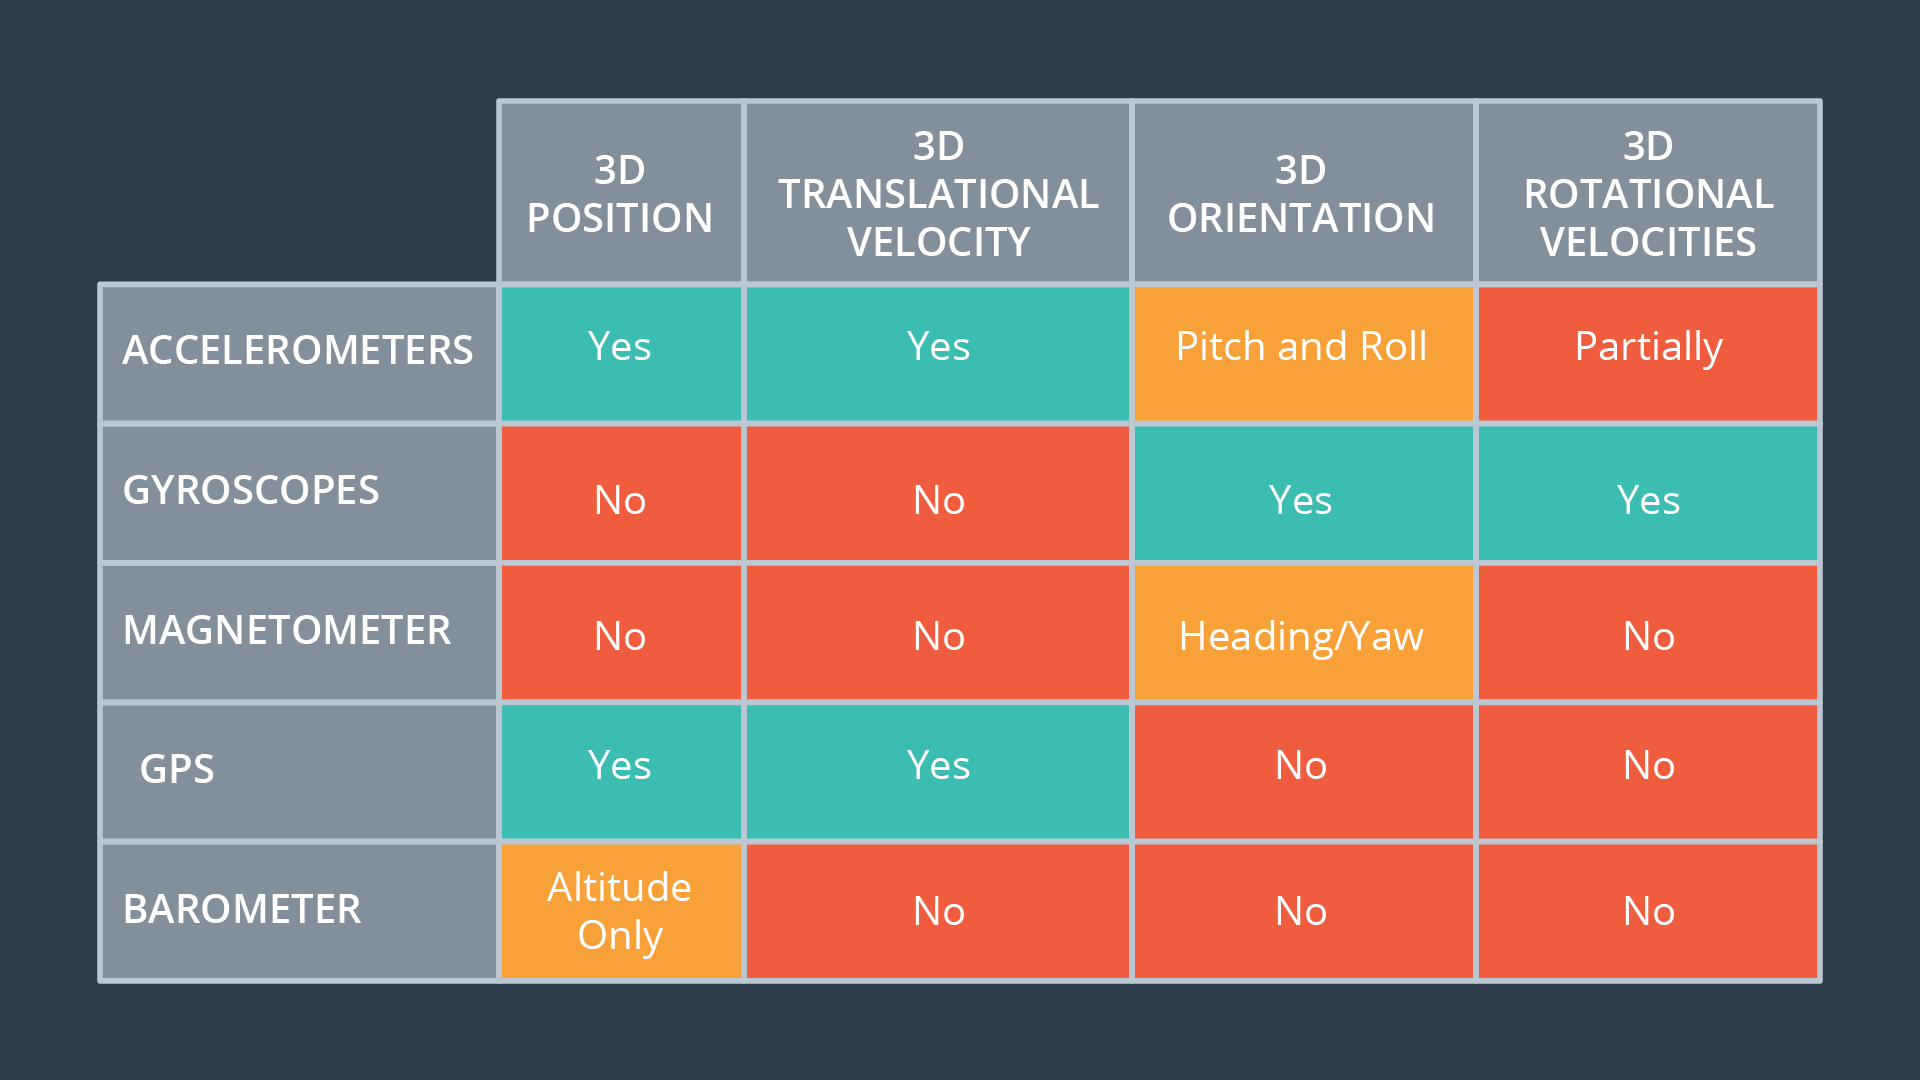1920x1080 pixels.
Task: Click GPS Translational Velocity Yes cell
Action: pyautogui.click(x=938, y=772)
